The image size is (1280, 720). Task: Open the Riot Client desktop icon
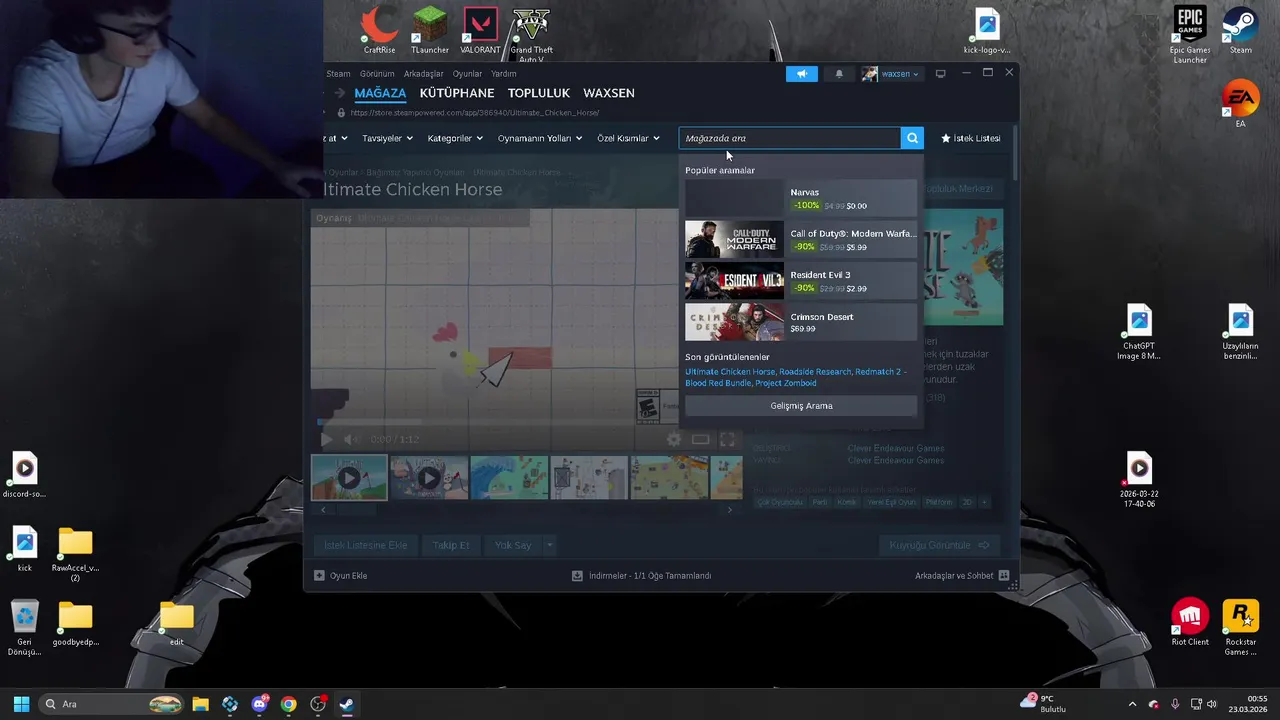coord(1190,623)
